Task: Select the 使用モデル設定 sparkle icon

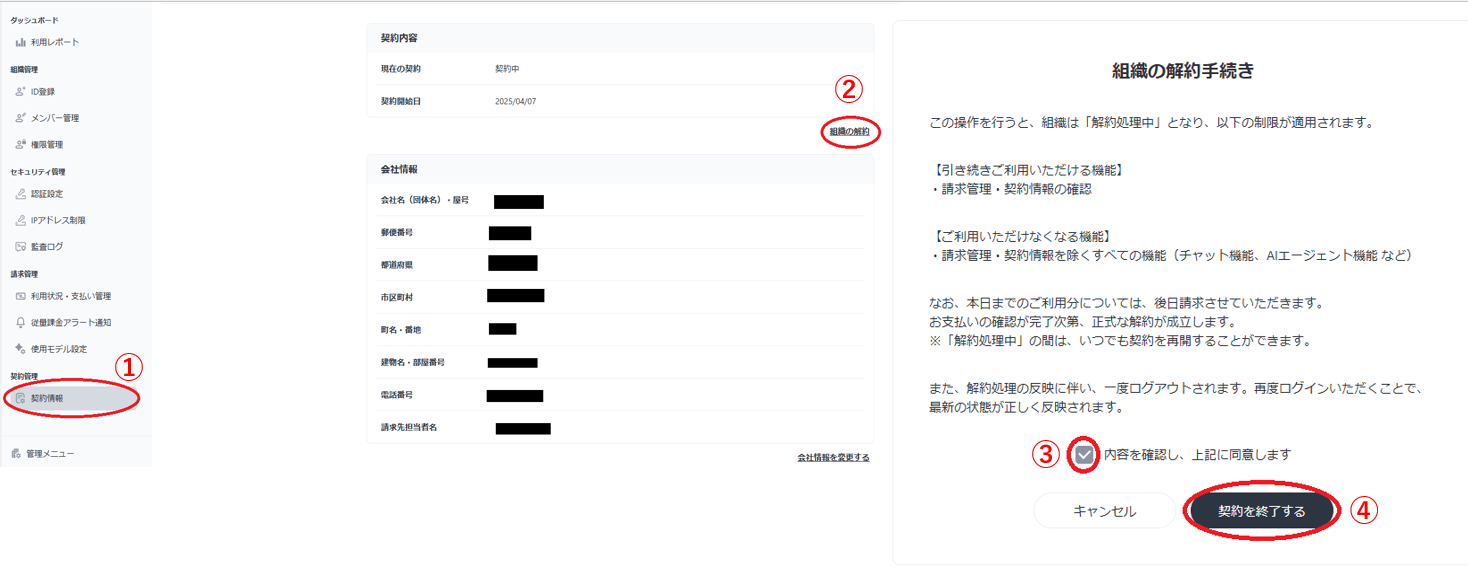Action: pyautogui.click(x=20, y=349)
